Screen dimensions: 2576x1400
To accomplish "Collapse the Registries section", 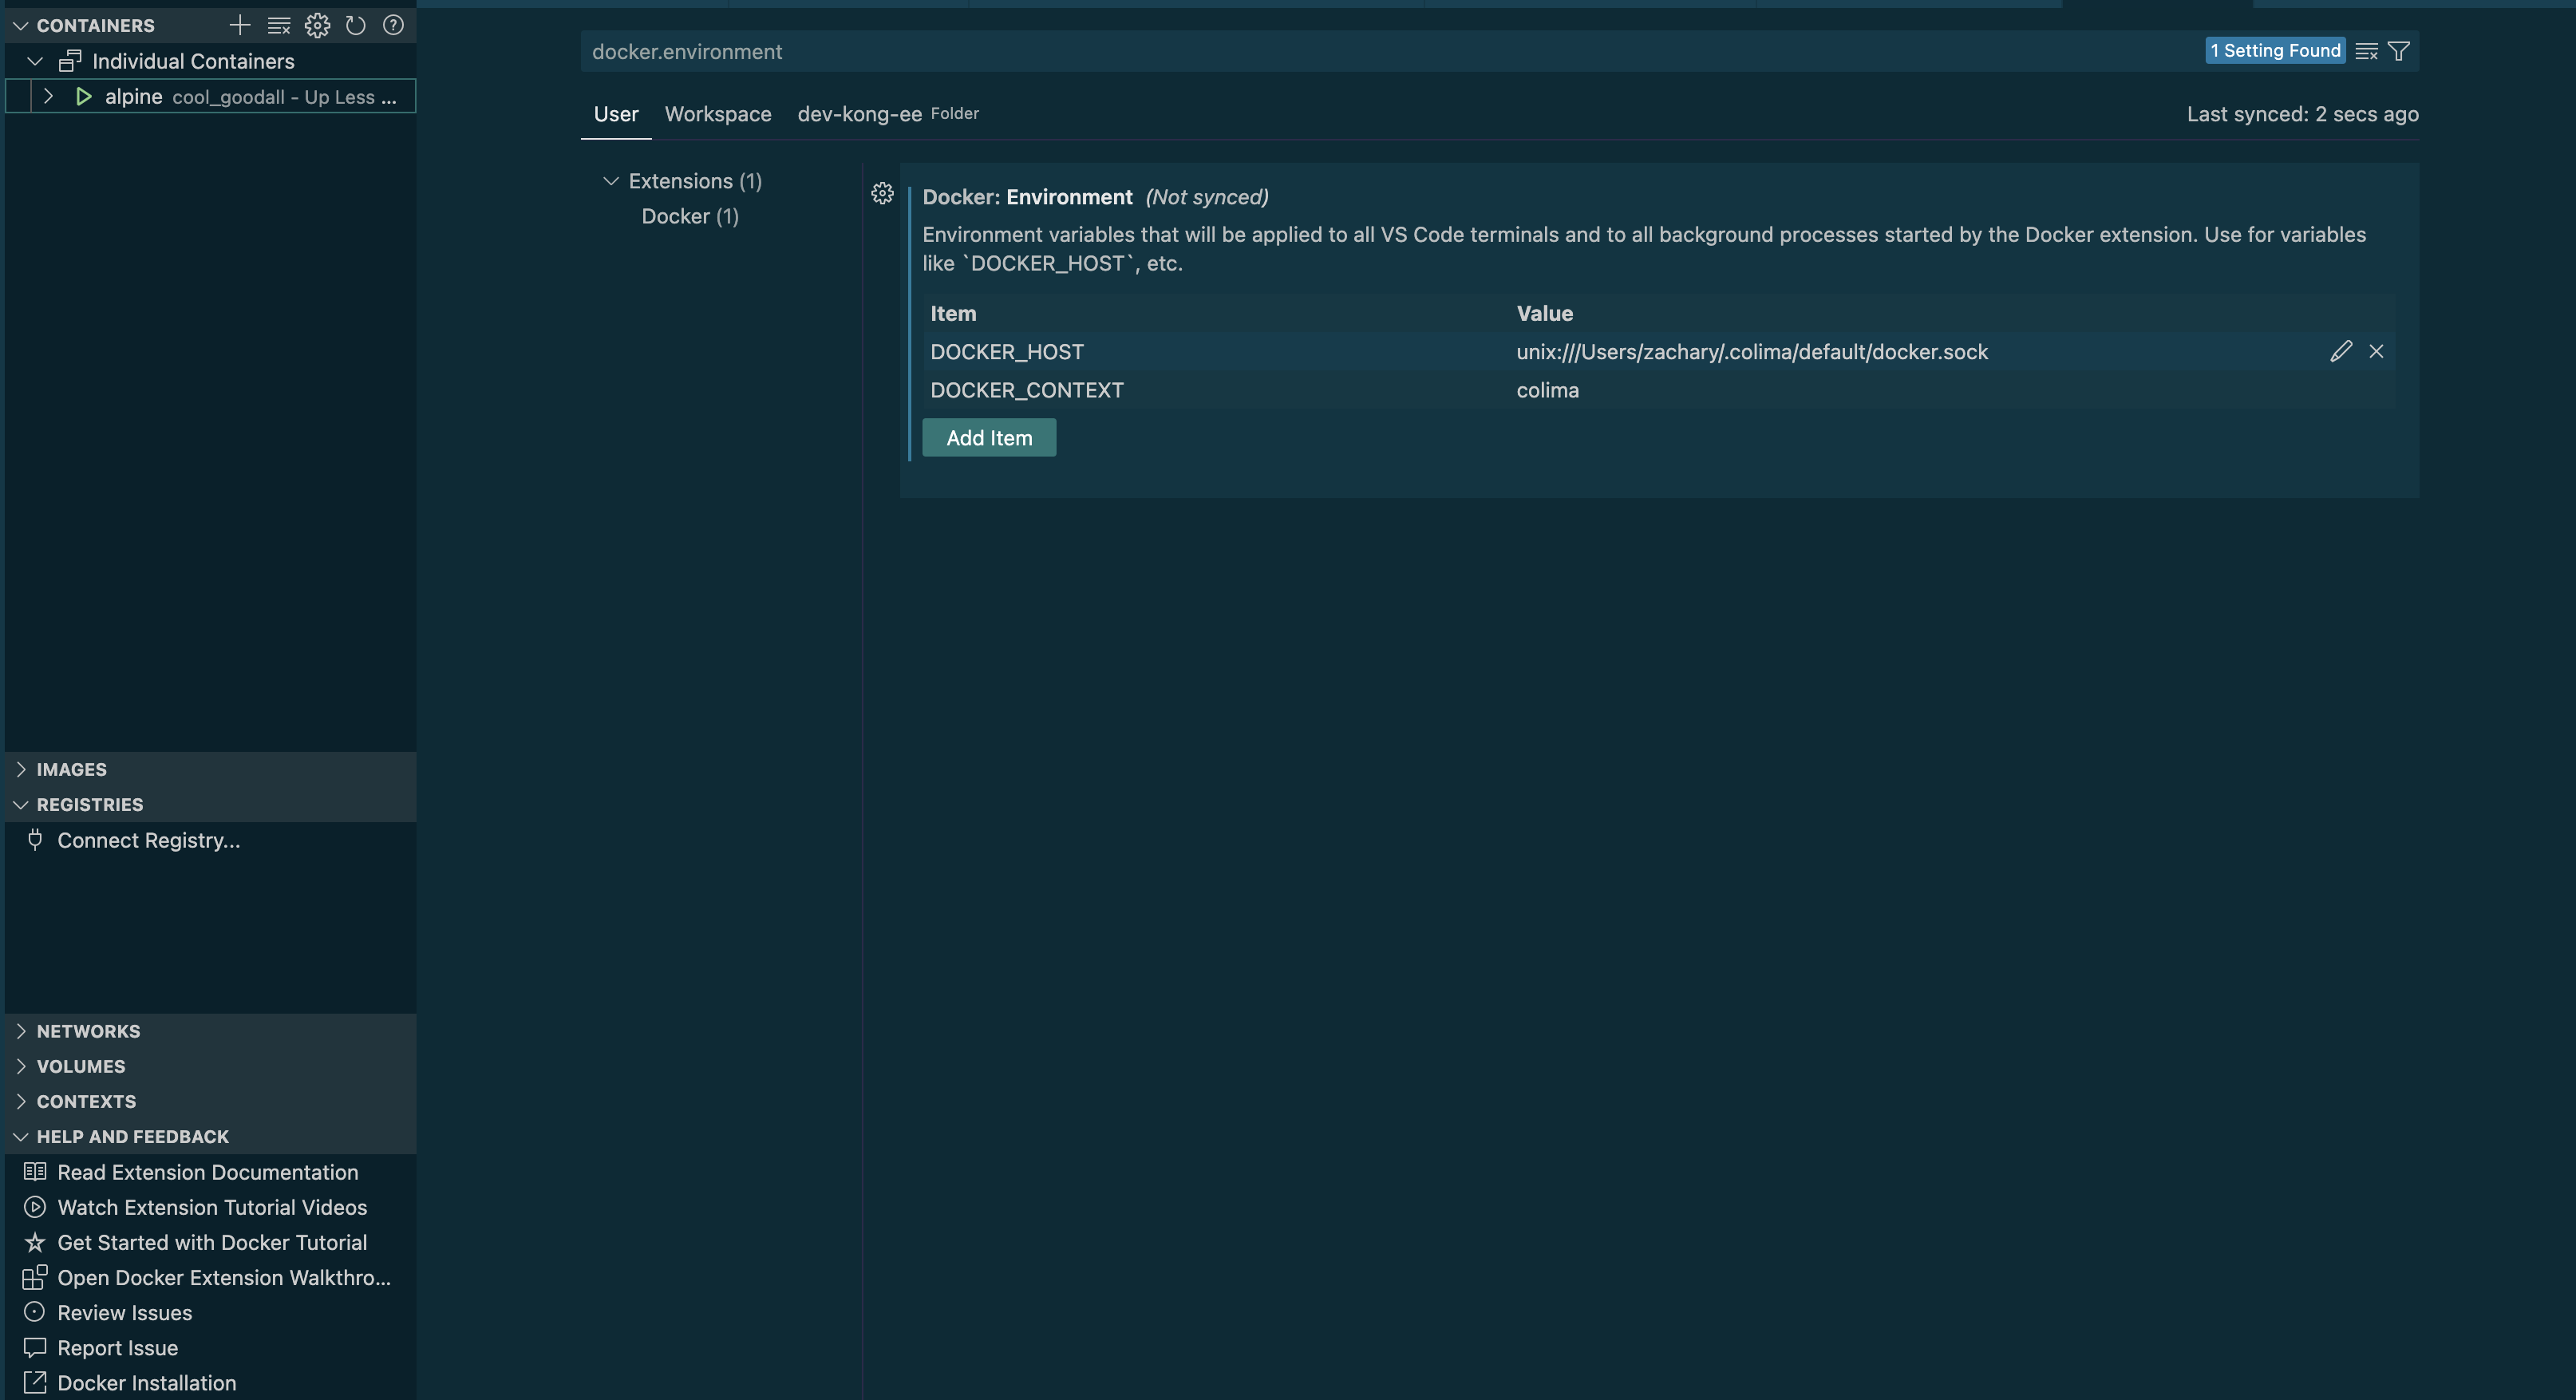I will pyautogui.click(x=20, y=804).
